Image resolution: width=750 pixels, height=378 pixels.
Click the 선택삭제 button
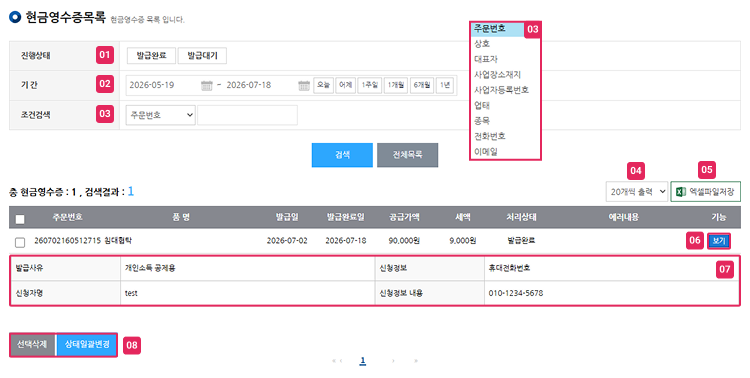pos(32,345)
